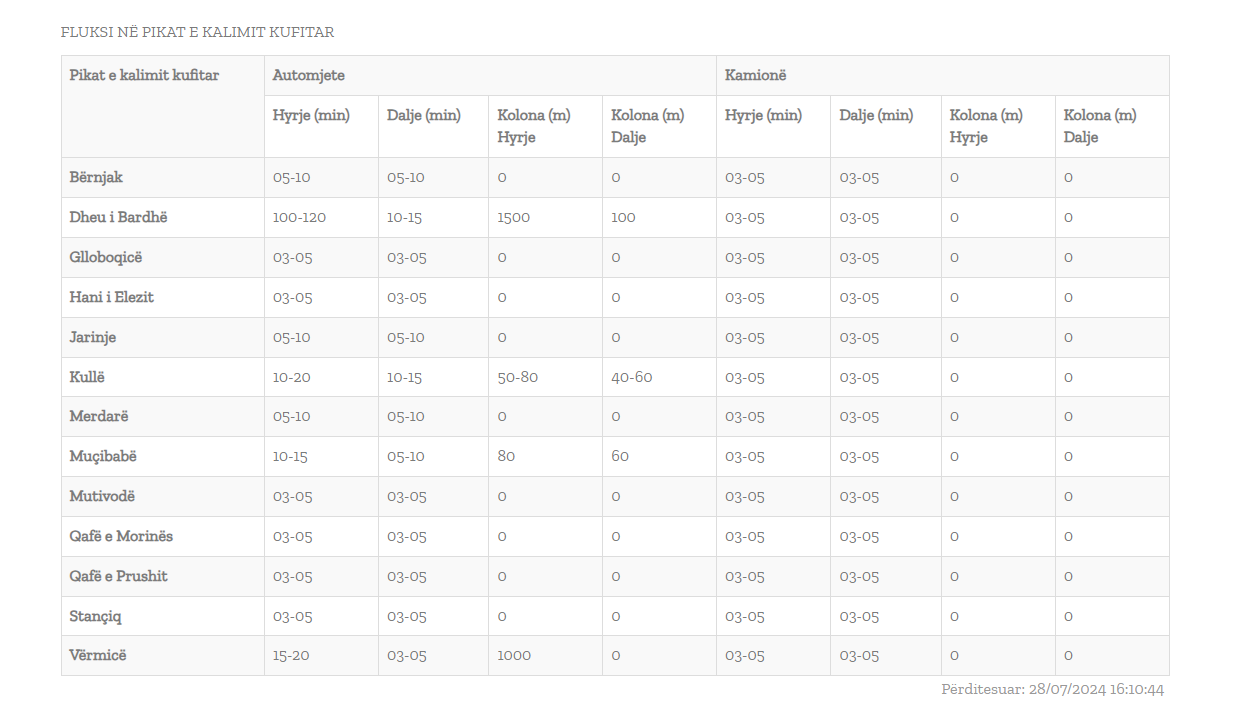Click the Kullë border crossing name
This screenshot has height=727, width=1234.
[x=87, y=377]
